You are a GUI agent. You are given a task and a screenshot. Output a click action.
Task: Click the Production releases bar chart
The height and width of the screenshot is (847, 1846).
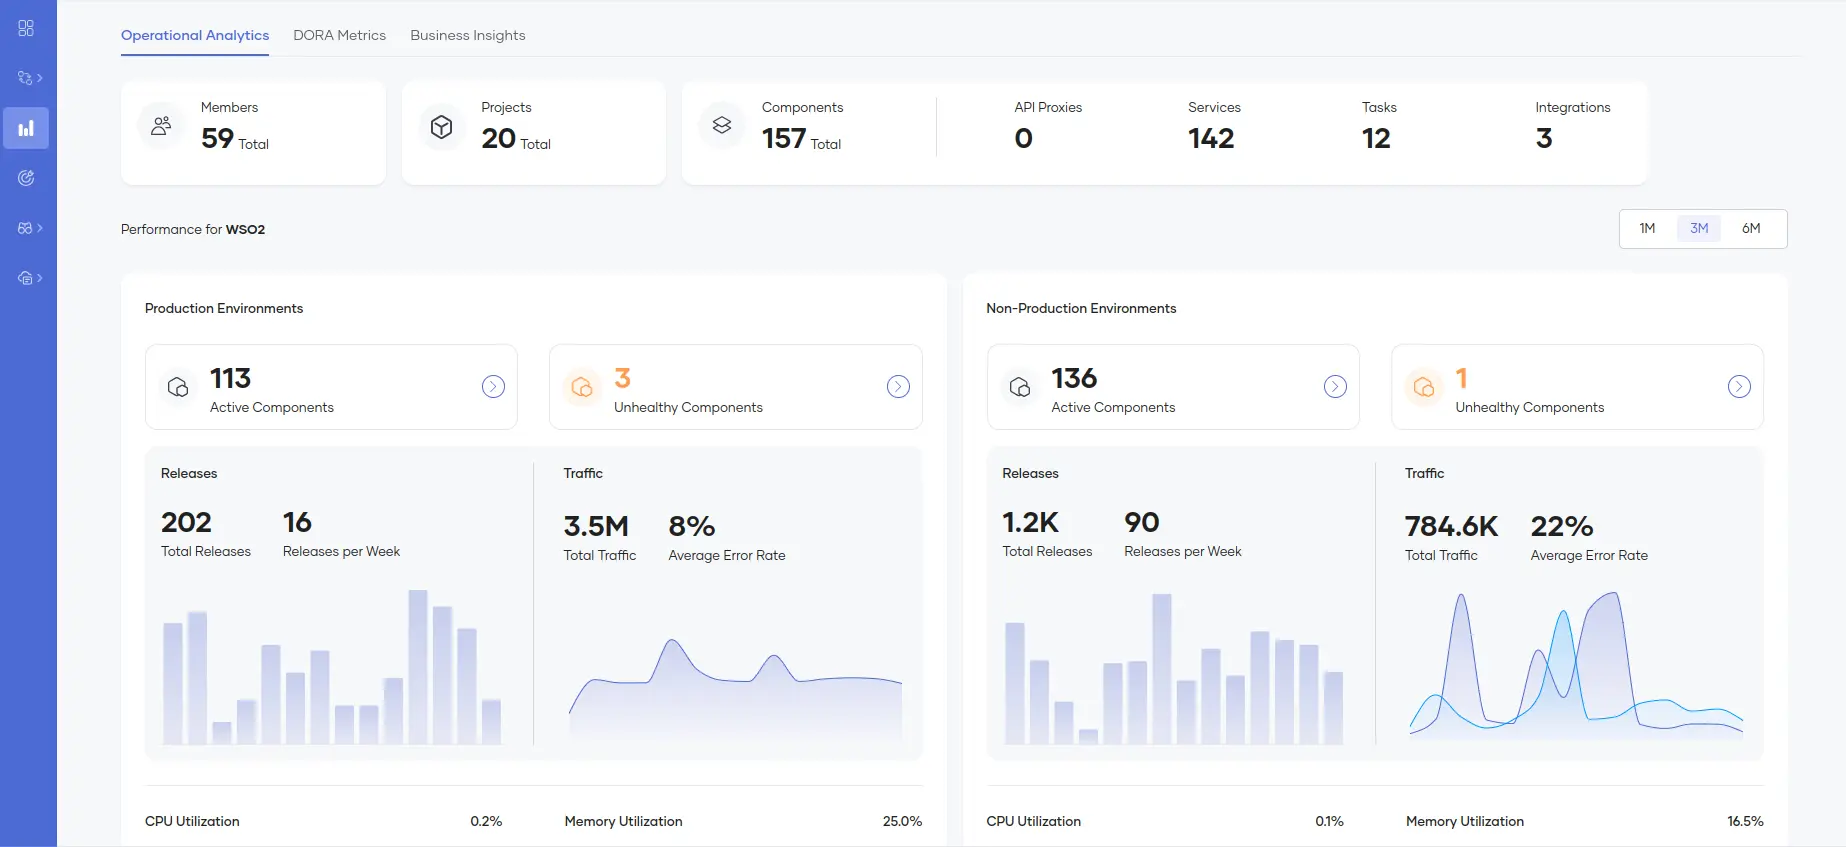332,667
